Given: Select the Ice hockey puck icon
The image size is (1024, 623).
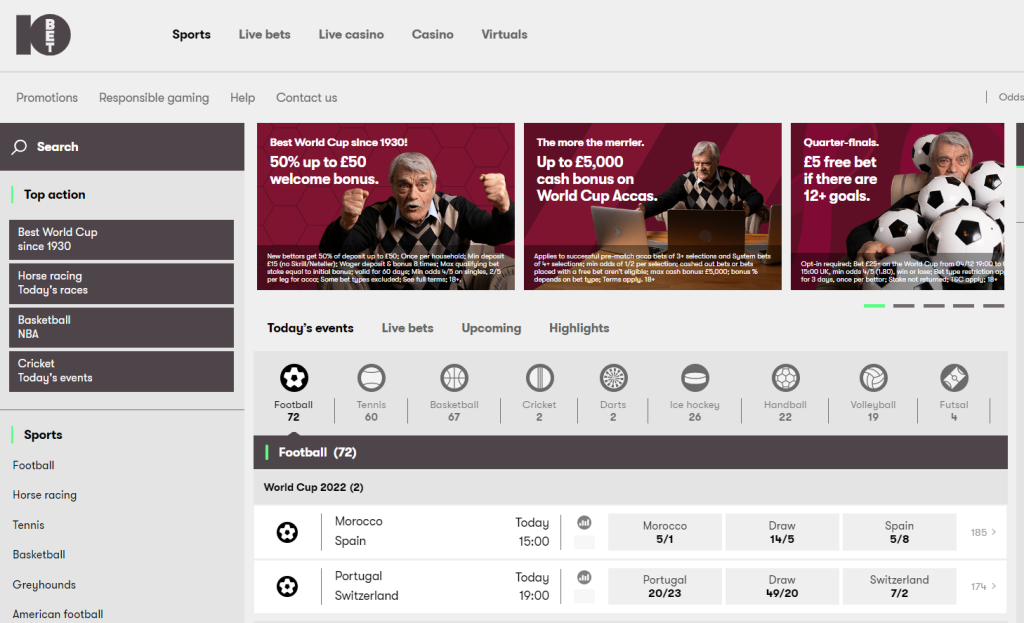Looking at the screenshot, I should (695, 377).
